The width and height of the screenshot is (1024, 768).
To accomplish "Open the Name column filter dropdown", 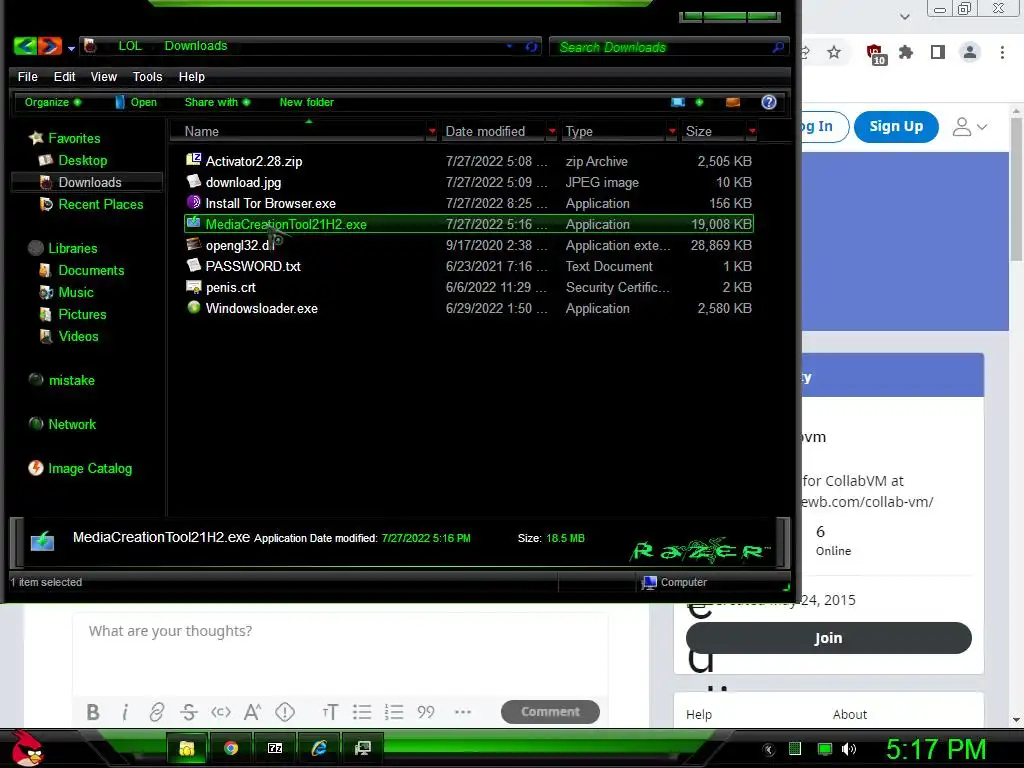I will (432, 131).
